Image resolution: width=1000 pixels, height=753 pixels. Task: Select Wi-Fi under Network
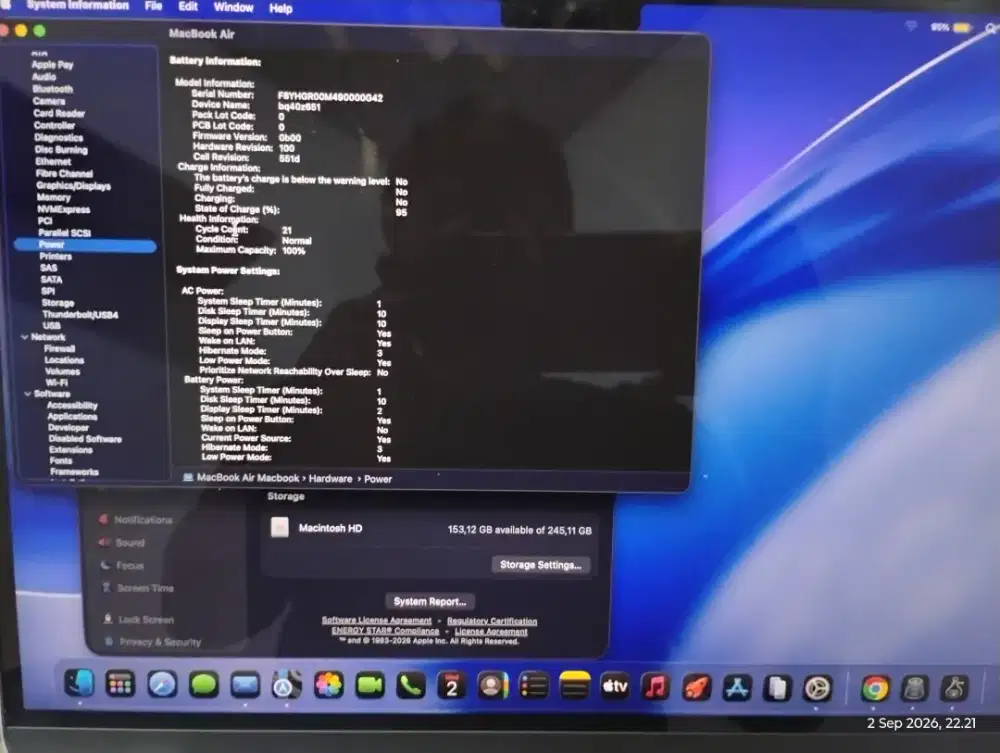point(57,383)
